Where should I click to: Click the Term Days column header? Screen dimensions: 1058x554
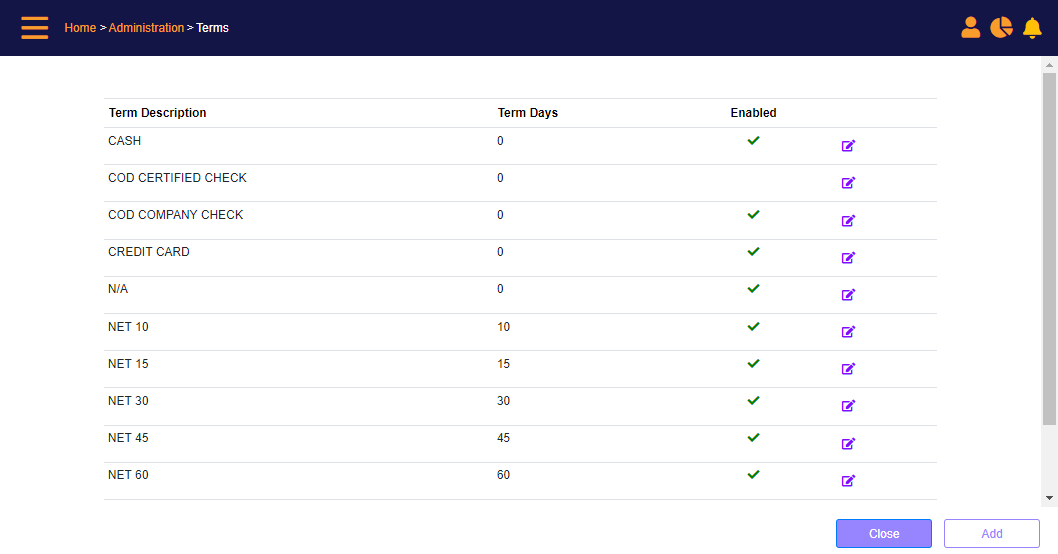pyautogui.click(x=528, y=113)
